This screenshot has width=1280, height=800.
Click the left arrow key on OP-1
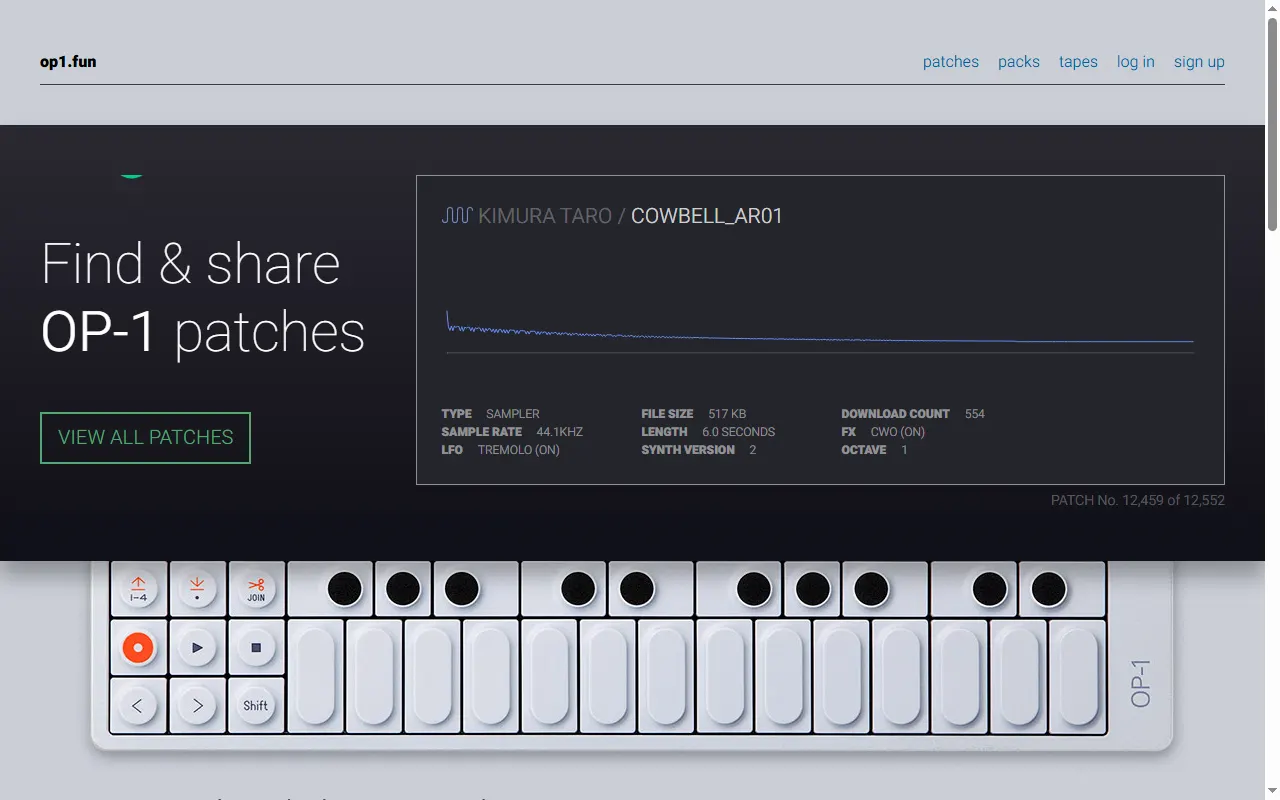tap(138, 706)
